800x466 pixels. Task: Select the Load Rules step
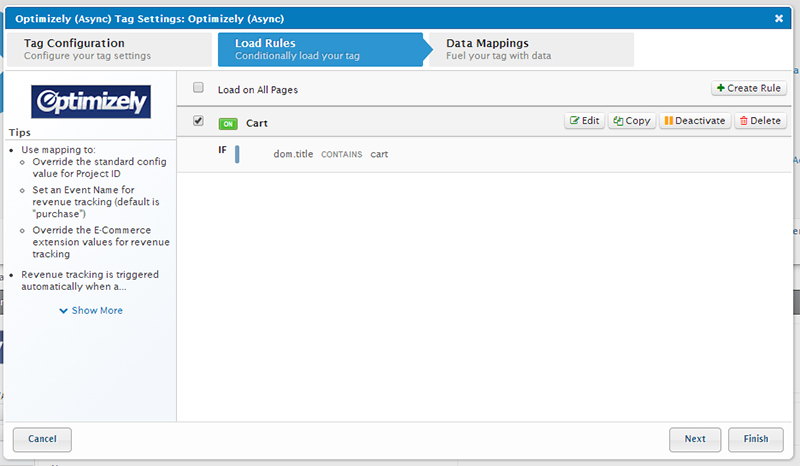[320, 49]
